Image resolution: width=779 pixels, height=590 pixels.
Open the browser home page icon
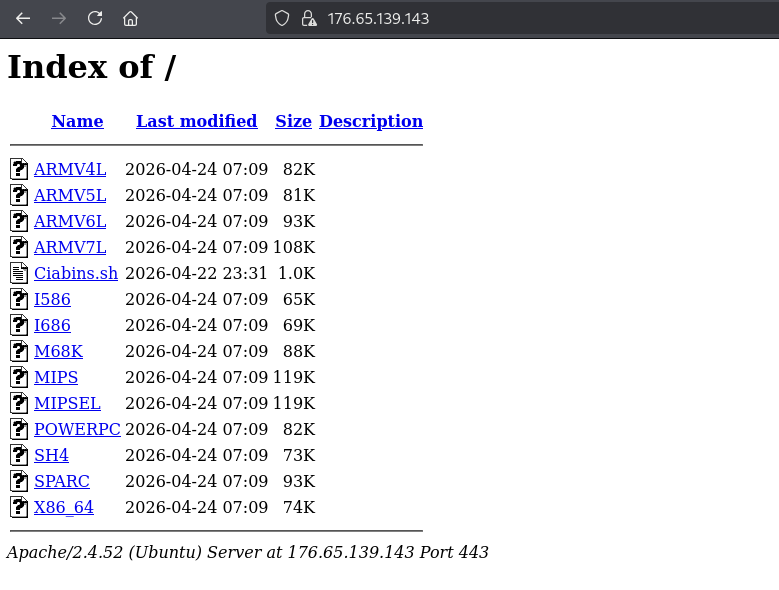130,19
